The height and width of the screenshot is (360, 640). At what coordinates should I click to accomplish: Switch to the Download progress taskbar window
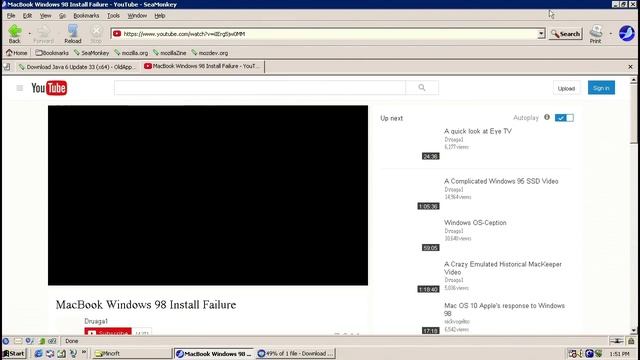(296, 353)
